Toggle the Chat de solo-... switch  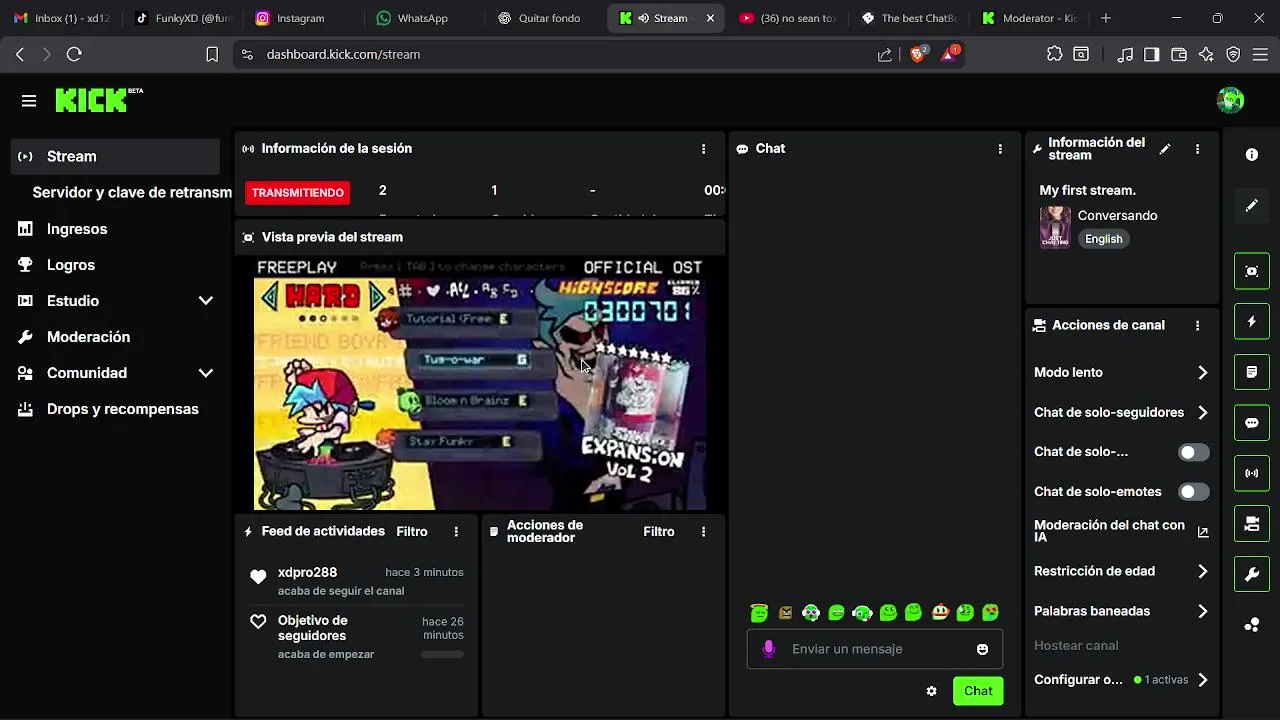click(1194, 452)
